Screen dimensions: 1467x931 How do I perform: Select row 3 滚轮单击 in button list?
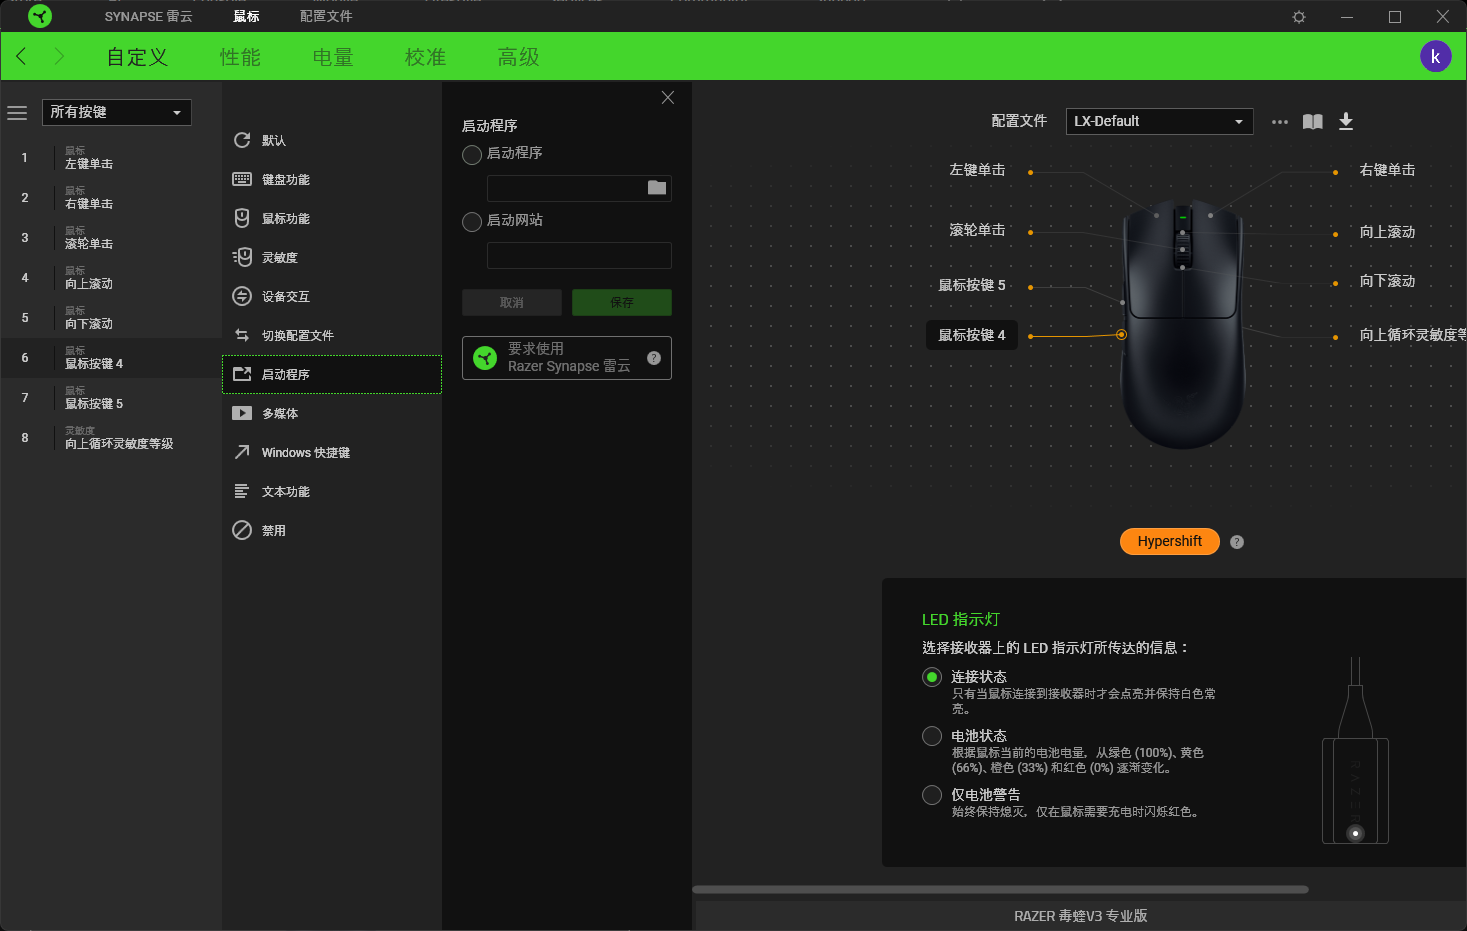click(x=111, y=238)
